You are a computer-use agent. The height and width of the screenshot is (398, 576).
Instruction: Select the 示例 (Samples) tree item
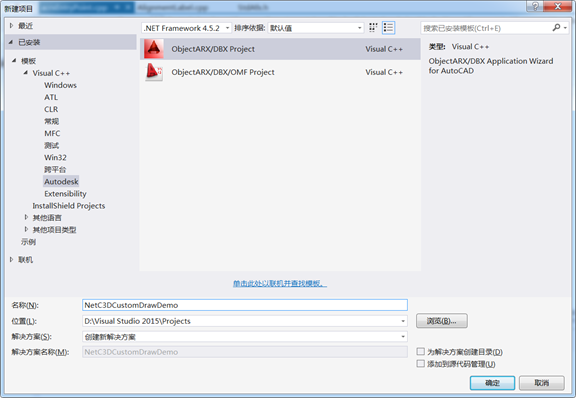(28, 242)
